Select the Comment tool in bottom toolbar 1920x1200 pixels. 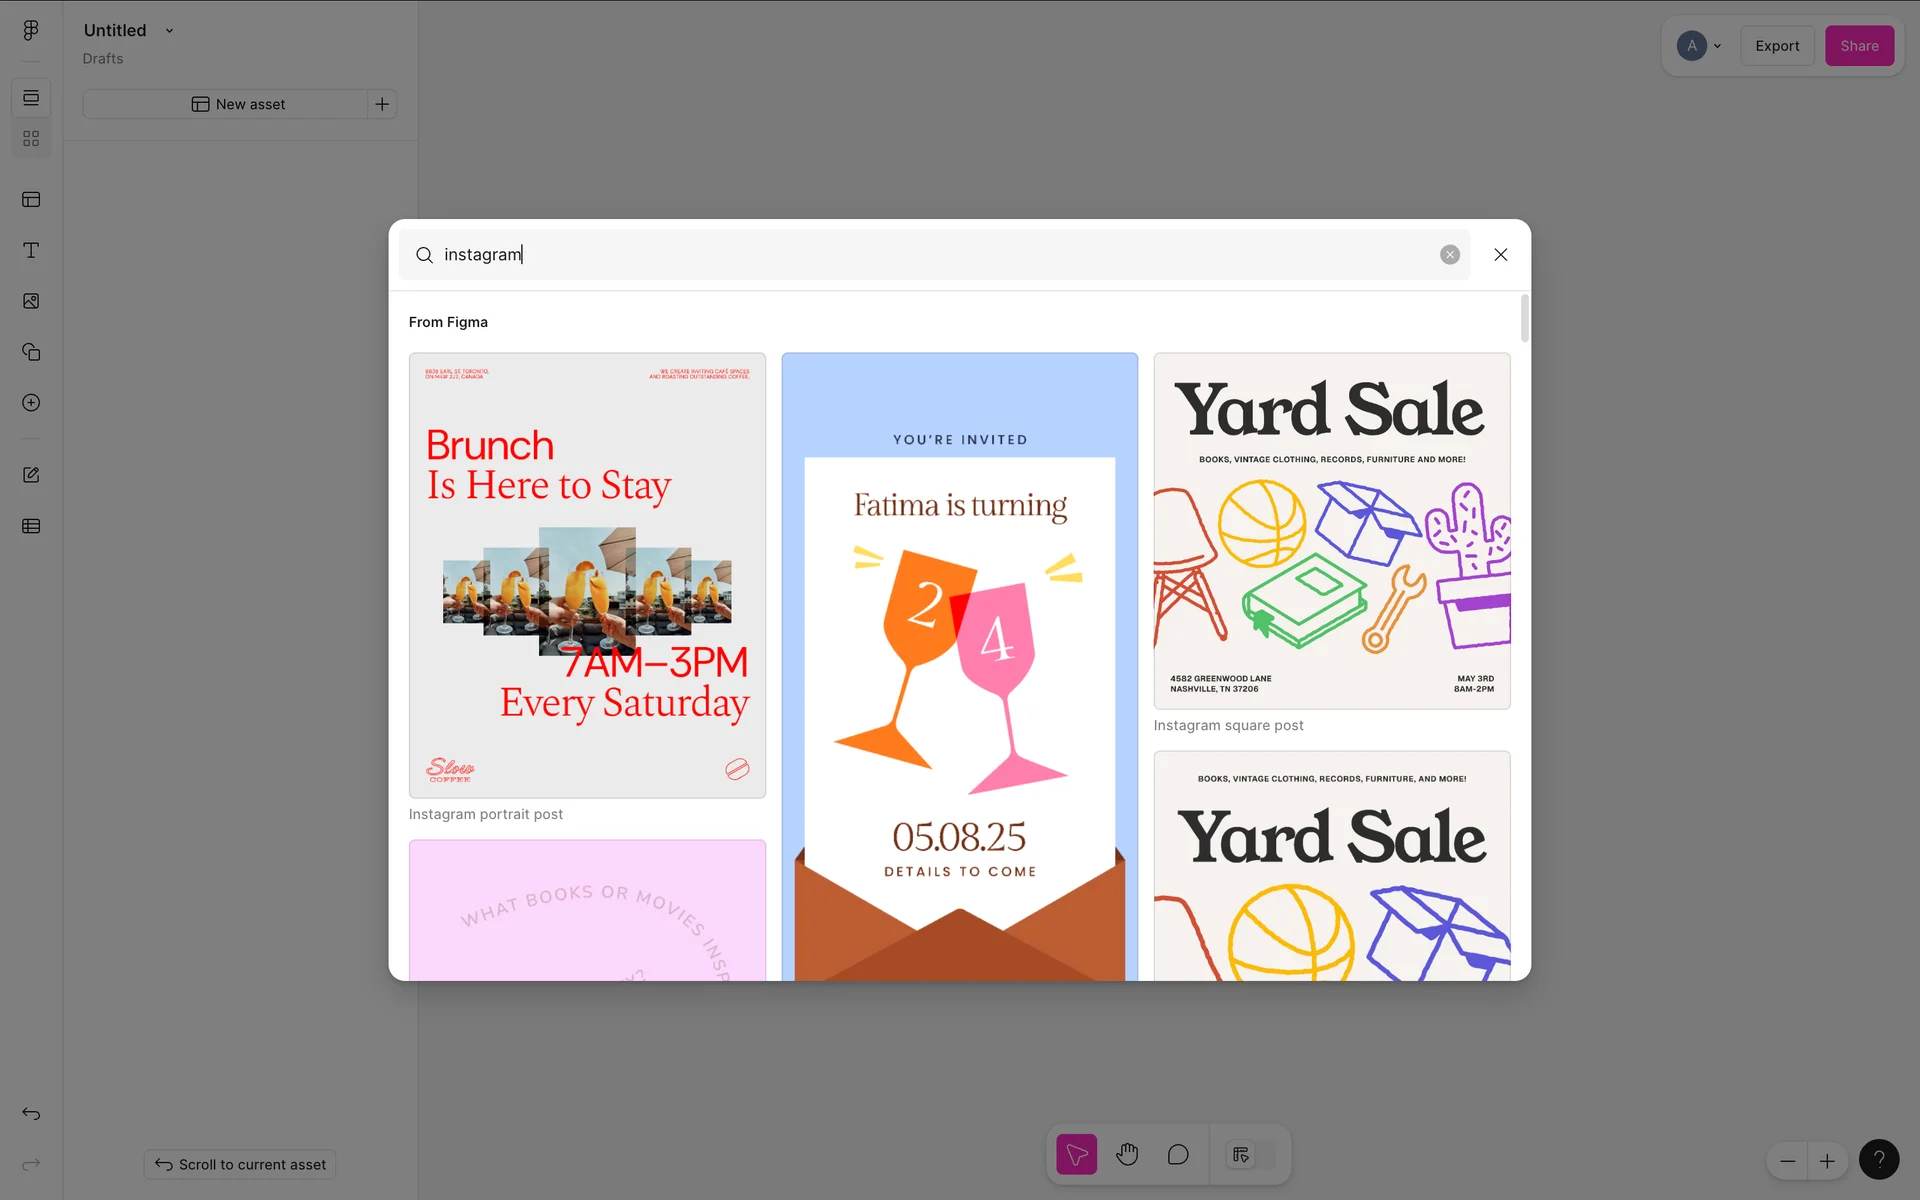(1178, 1155)
